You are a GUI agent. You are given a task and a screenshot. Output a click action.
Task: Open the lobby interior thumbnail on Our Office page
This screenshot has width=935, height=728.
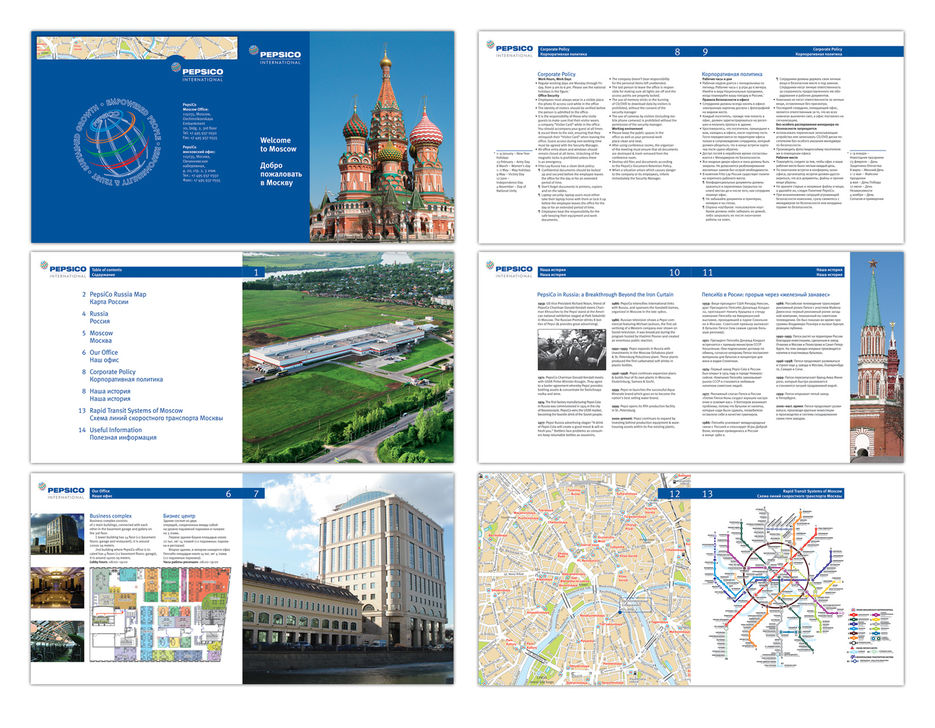(x=57, y=587)
